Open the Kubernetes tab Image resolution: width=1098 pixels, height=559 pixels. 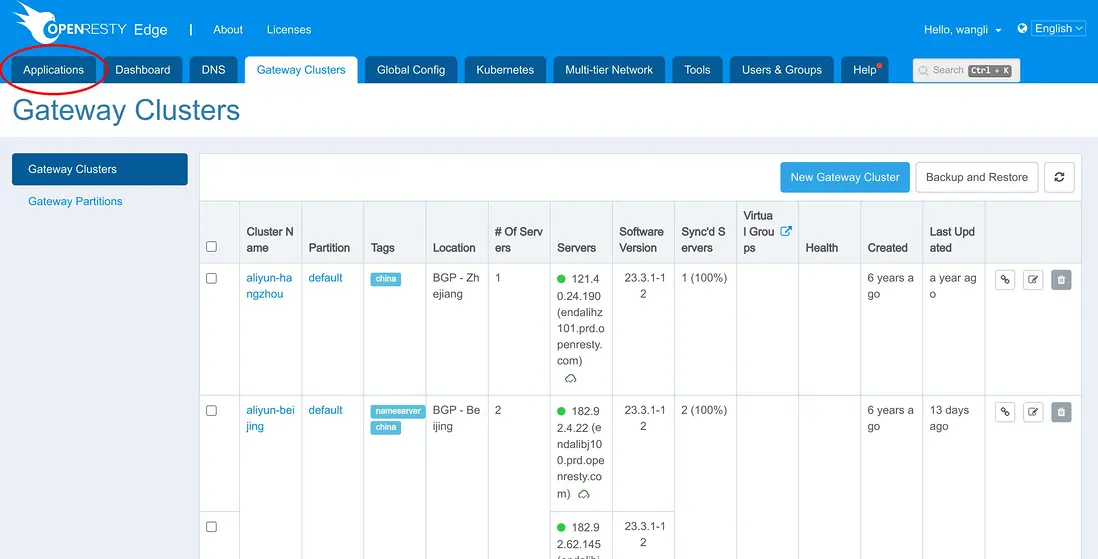(505, 70)
